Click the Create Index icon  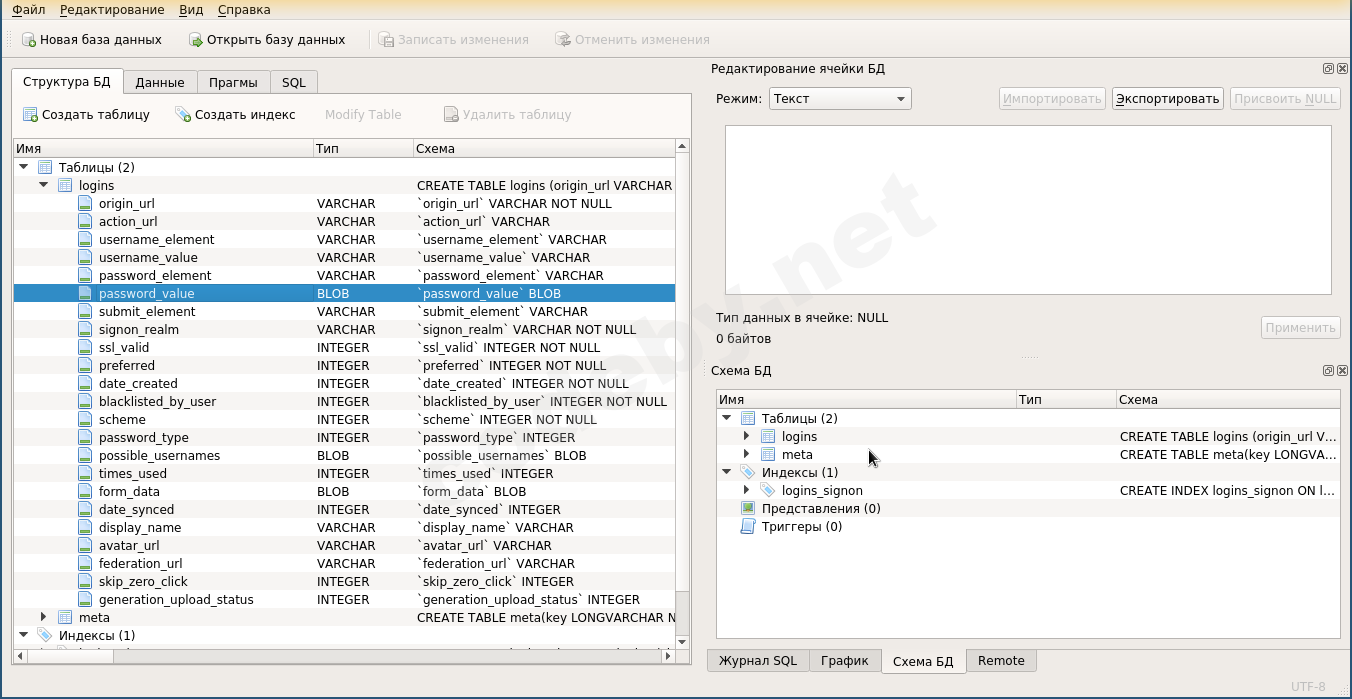pos(183,115)
